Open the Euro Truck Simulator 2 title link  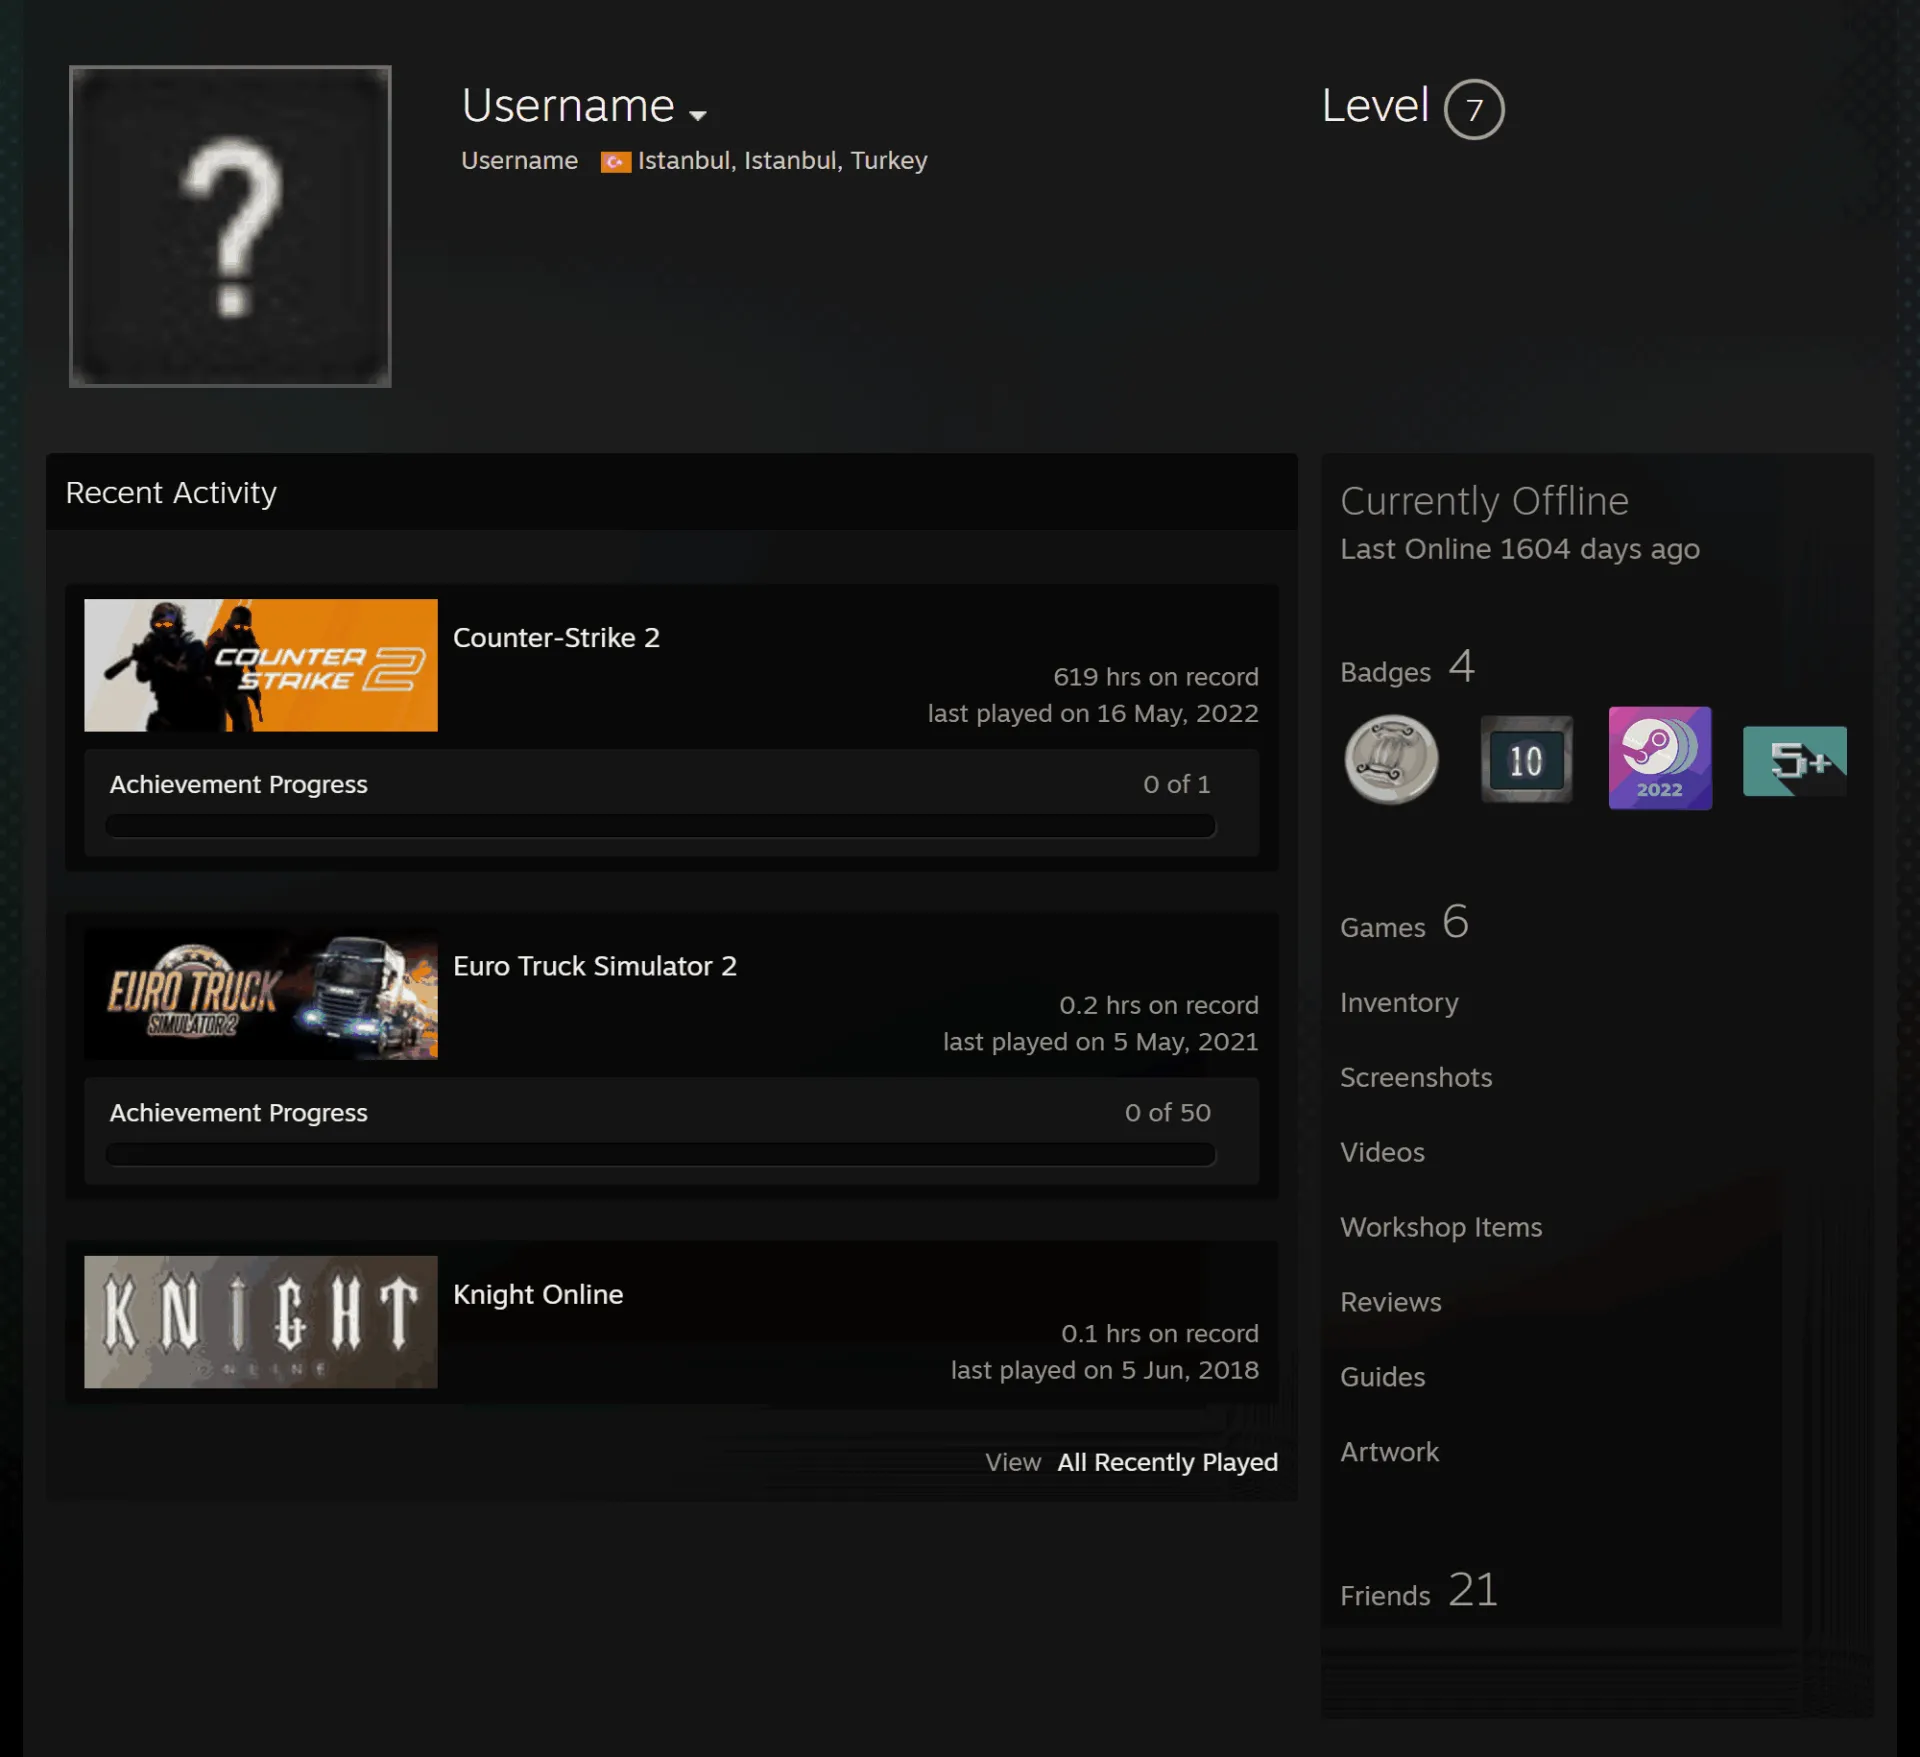595,966
